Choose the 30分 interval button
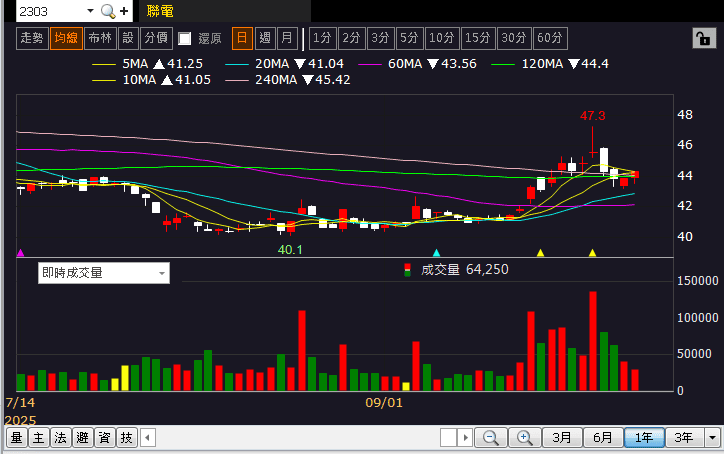The height and width of the screenshot is (454, 724). [x=514, y=39]
